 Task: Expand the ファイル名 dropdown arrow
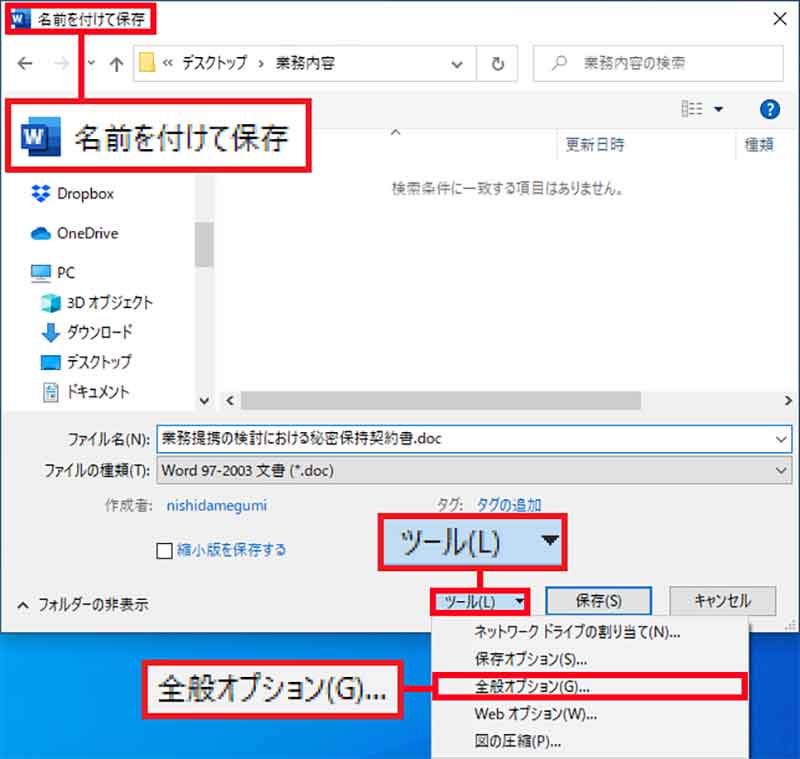pyautogui.click(x=781, y=439)
